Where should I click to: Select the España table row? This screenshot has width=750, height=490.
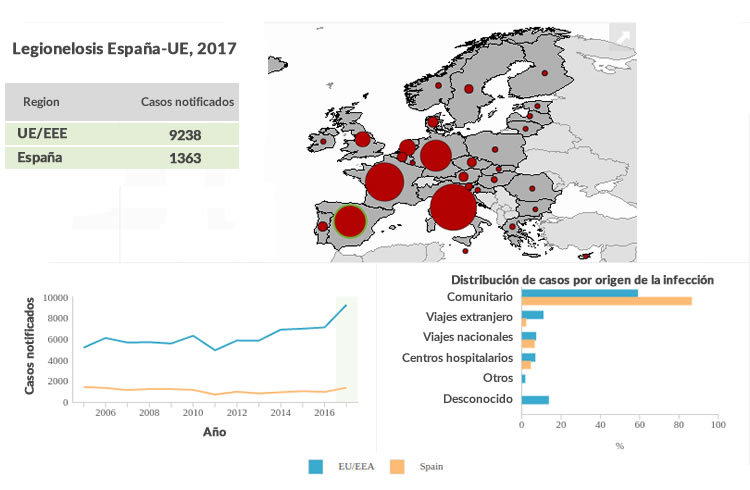click(x=122, y=158)
